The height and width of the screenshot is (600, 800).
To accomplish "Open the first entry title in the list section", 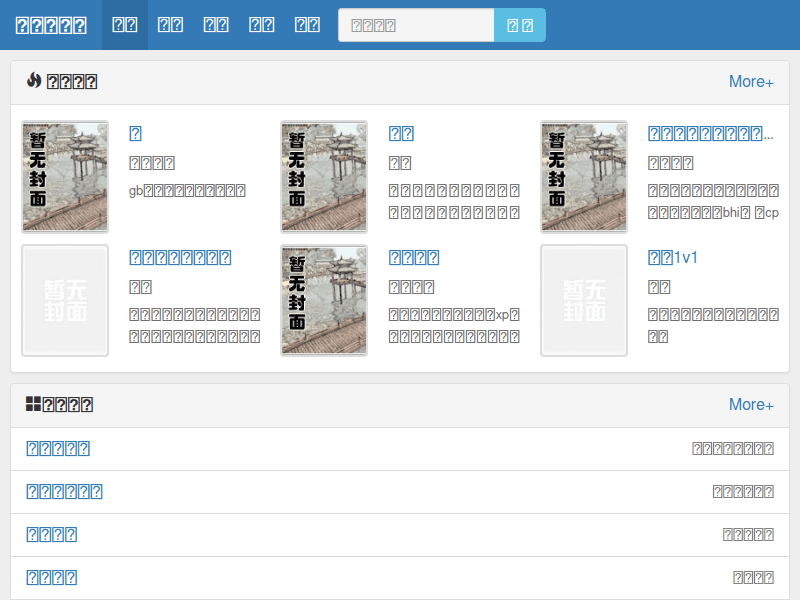I will [x=58, y=449].
